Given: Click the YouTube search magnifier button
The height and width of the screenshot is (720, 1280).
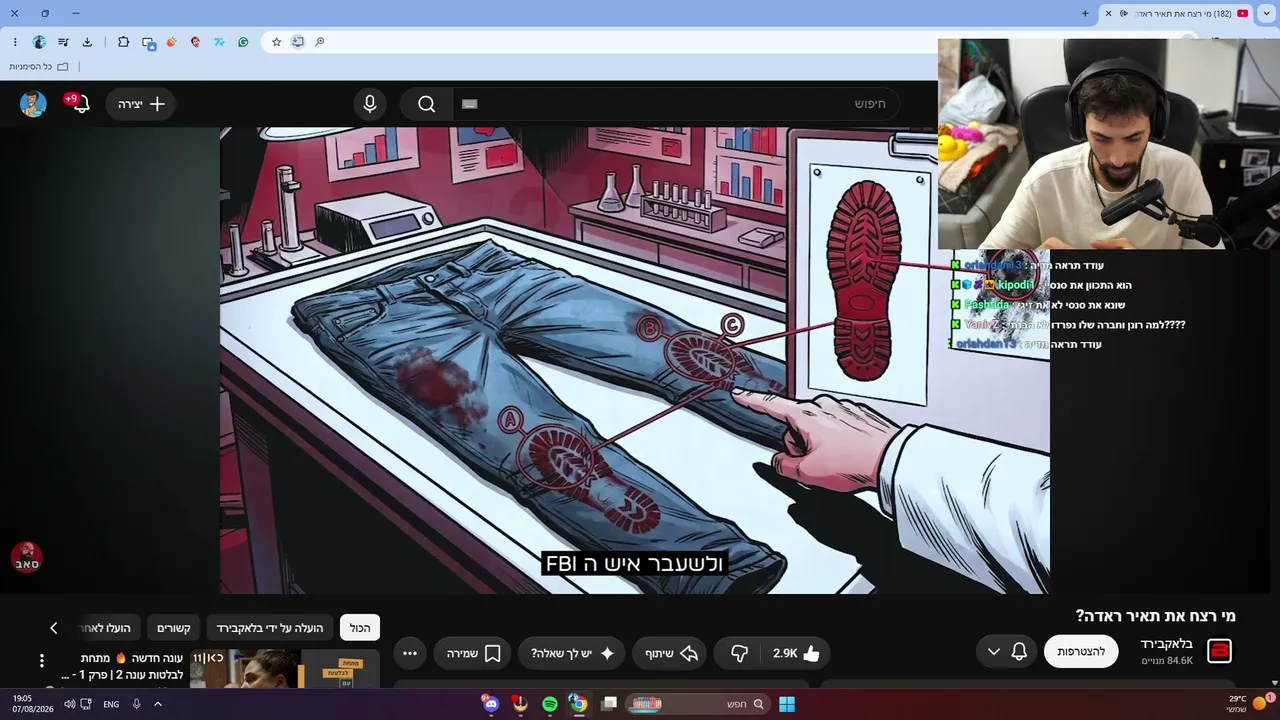Looking at the screenshot, I should point(427,104).
